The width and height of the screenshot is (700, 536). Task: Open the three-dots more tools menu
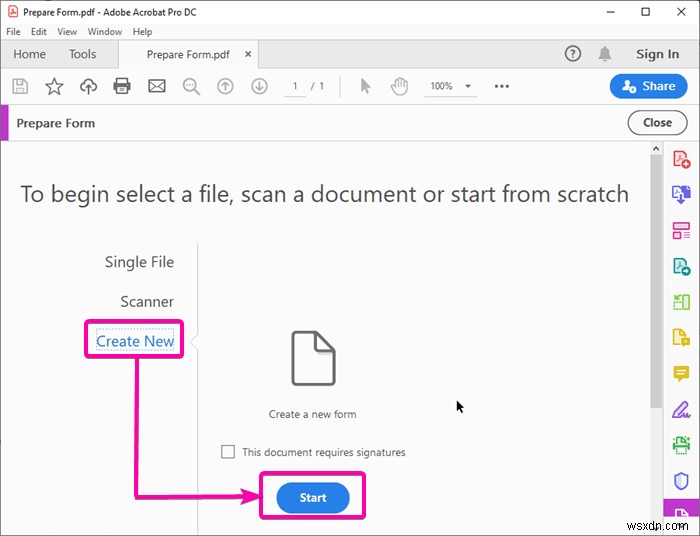502,86
